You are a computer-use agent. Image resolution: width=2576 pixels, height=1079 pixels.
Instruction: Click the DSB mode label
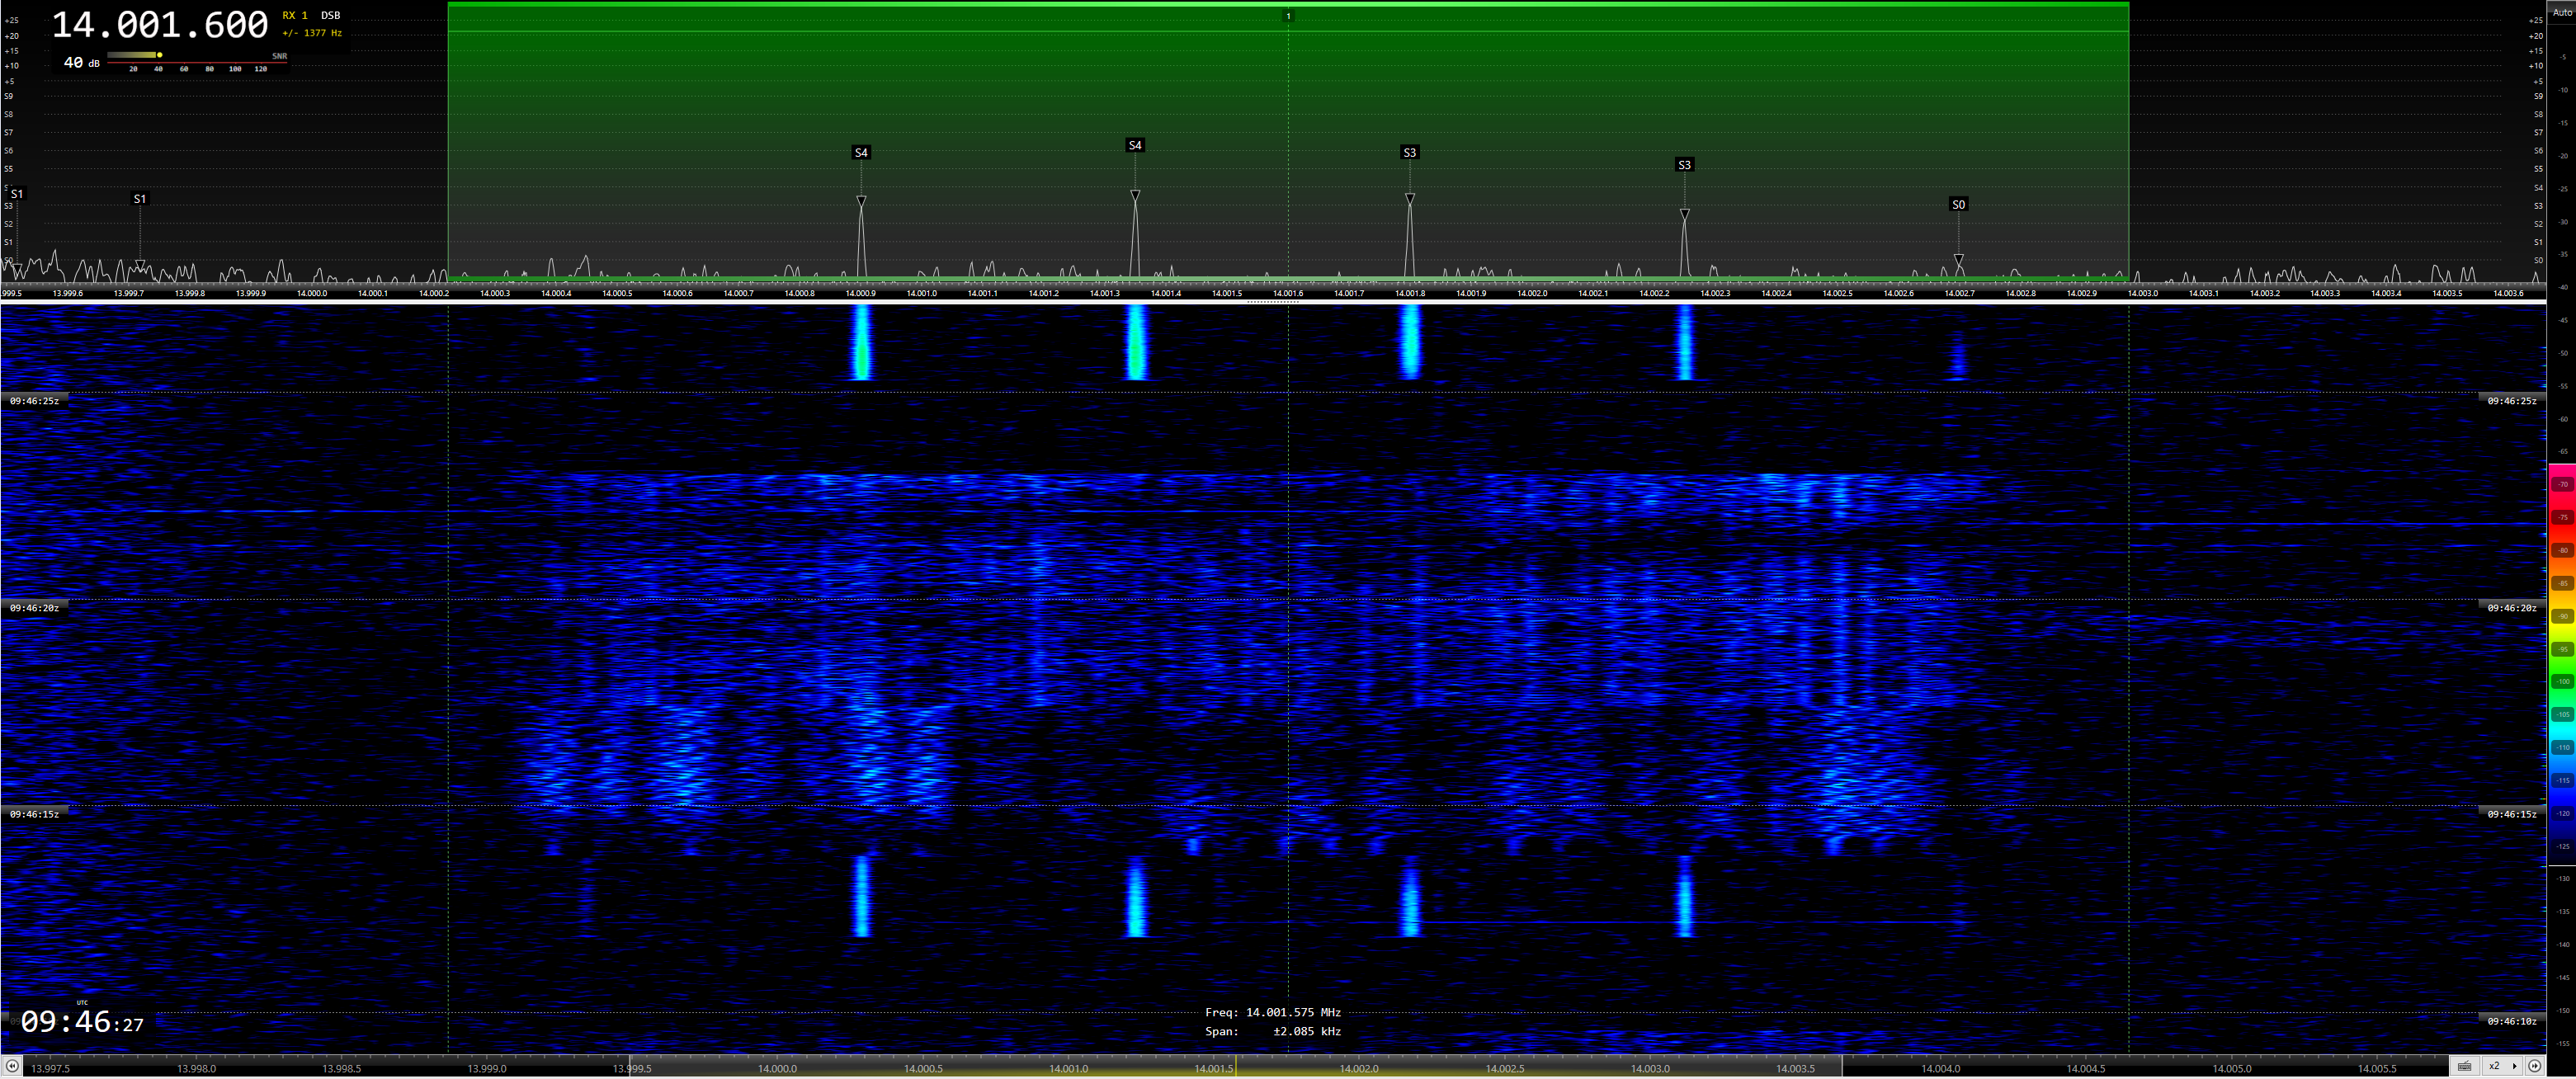click(x=330, y=15)
